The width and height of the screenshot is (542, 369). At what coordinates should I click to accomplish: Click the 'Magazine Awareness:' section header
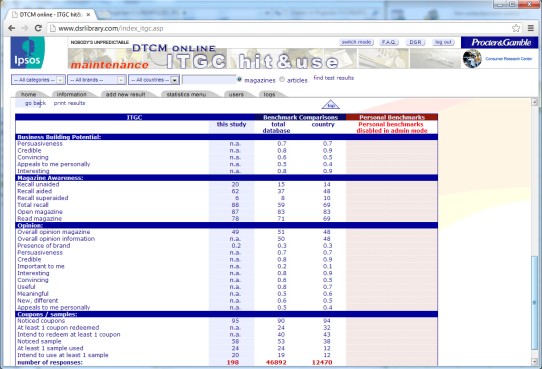tap(50, 178)
